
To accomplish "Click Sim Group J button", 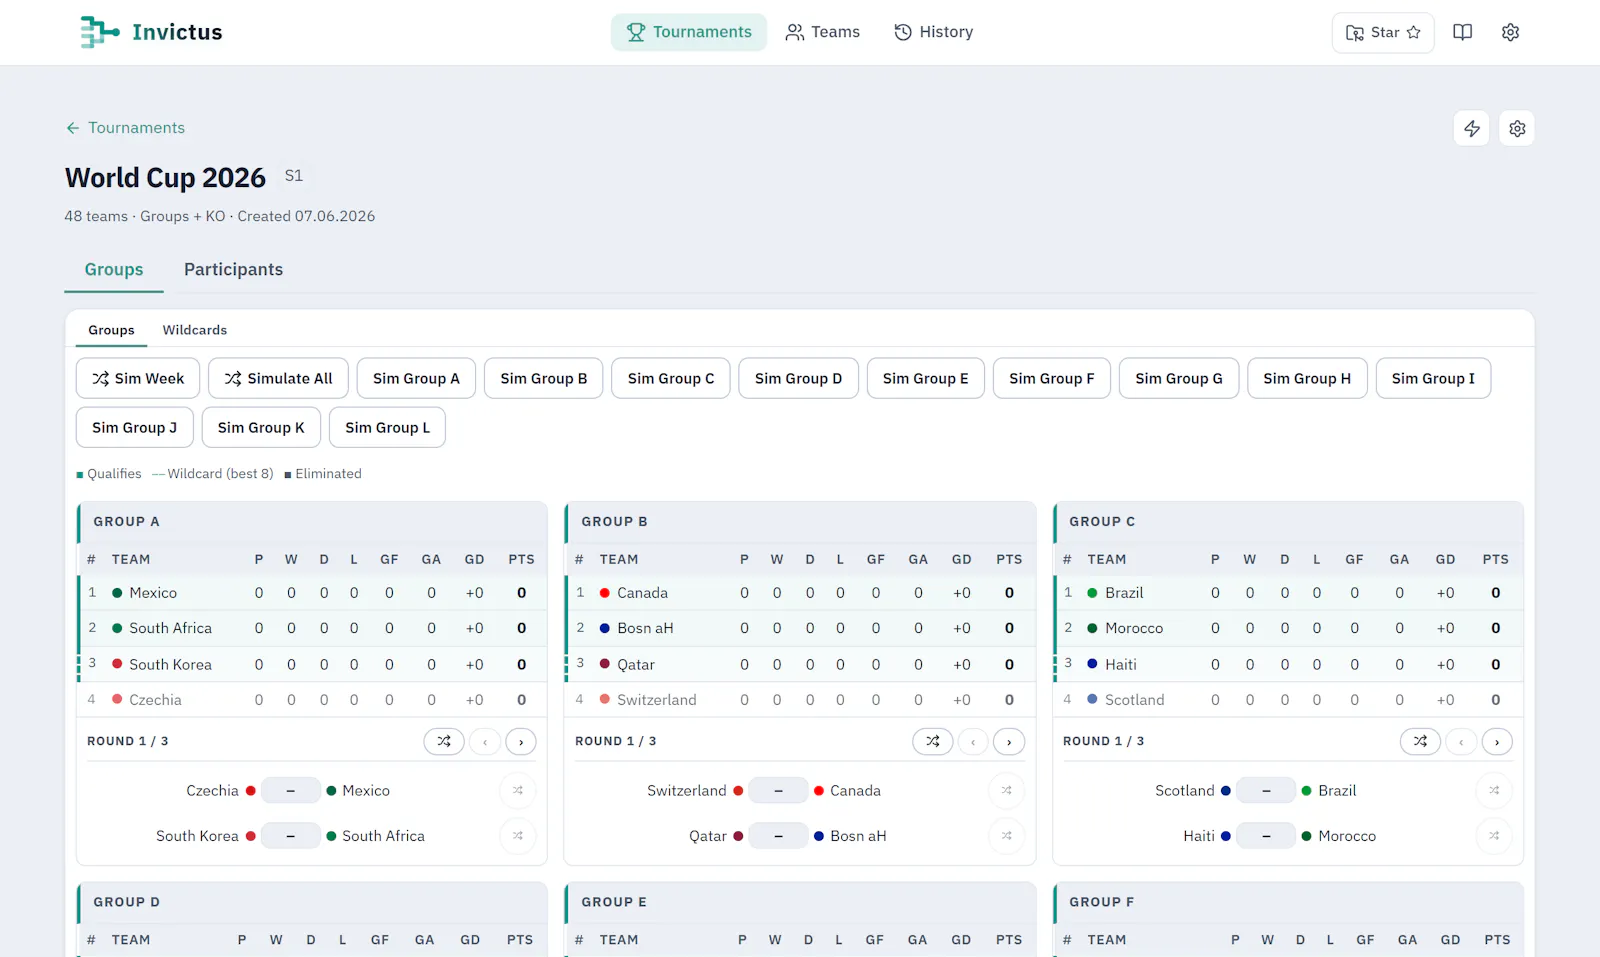I will [x=134, y=428].
